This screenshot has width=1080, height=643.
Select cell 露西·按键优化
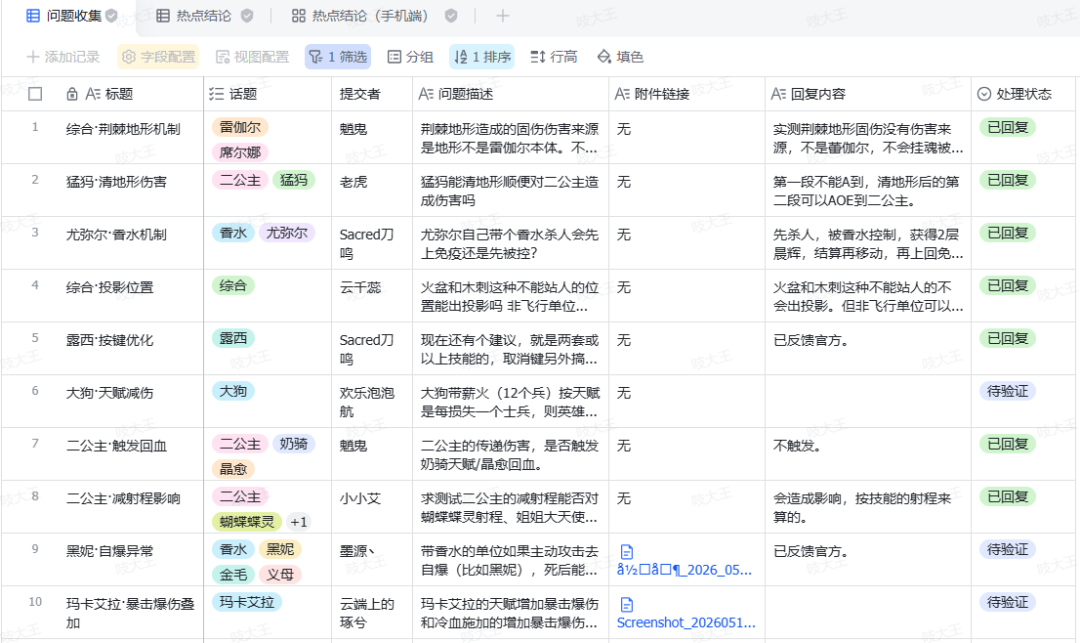(x=131, y=348)
